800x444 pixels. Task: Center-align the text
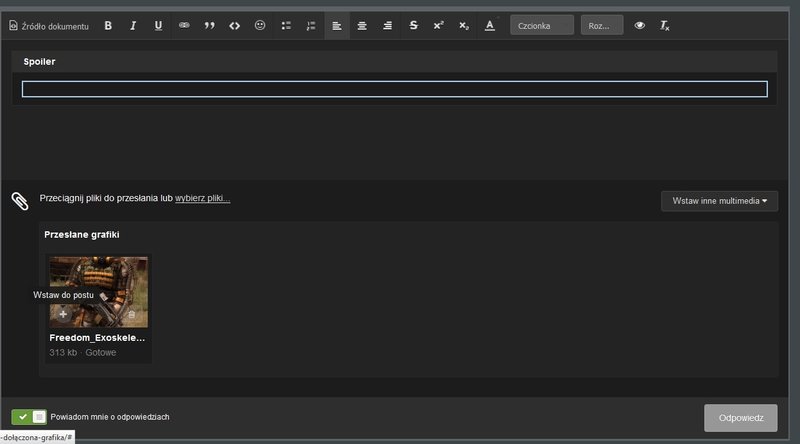(x=362, y=26)
